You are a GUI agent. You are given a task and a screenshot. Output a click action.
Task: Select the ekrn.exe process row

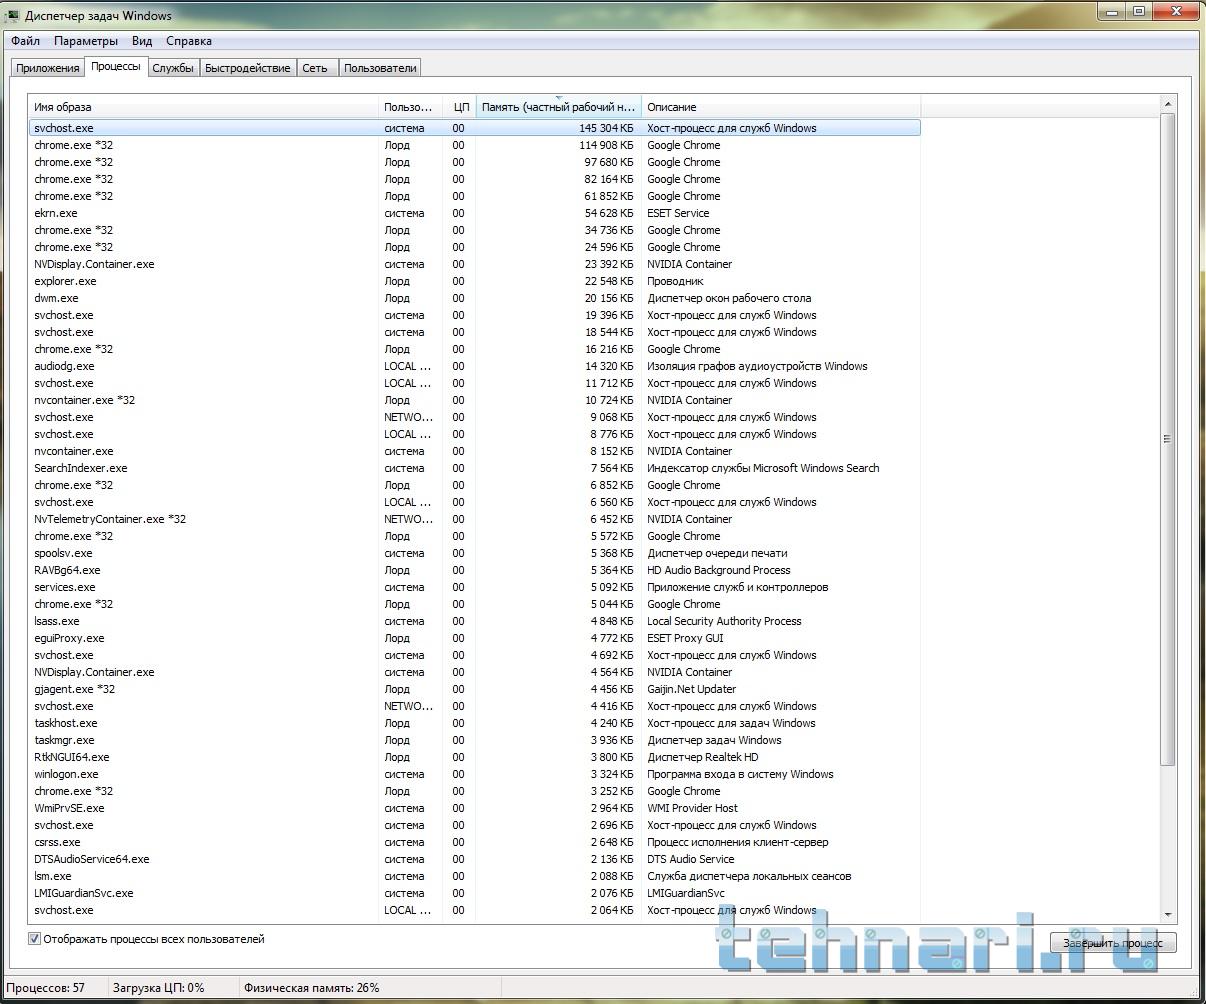click(475, 213)
